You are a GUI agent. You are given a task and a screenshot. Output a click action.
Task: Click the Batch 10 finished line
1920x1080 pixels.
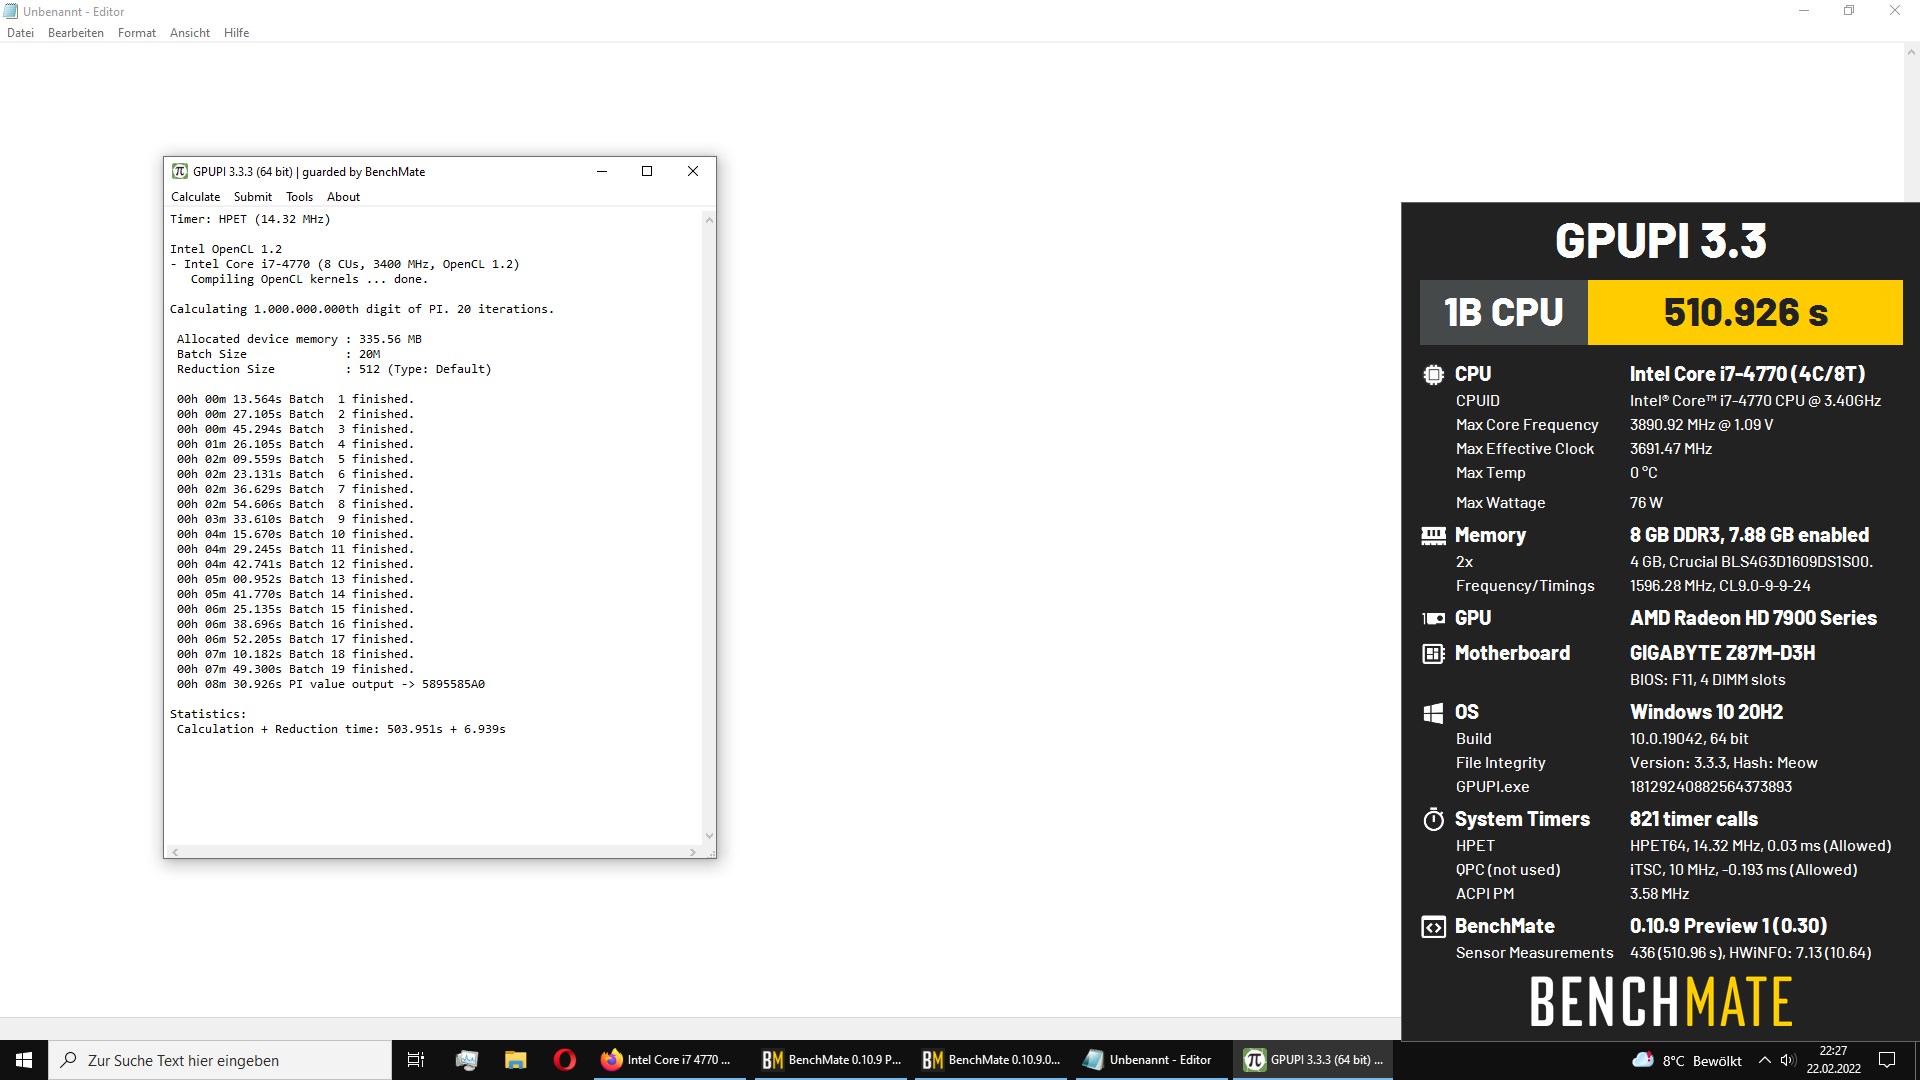[295, 534]
